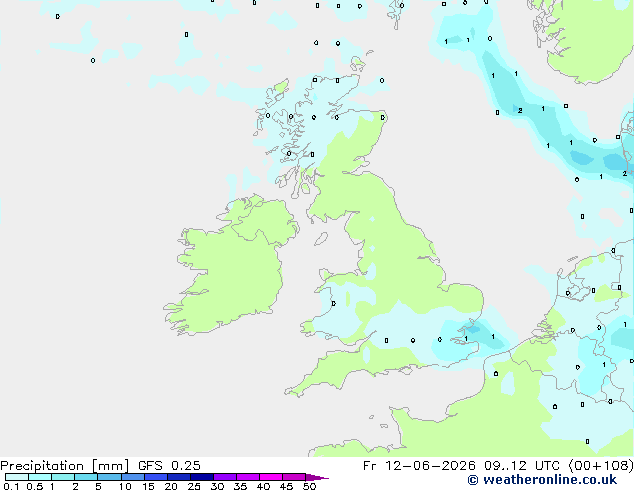Click the '10' legend scale label
This screenshot has width=634, height=490.
click(125, 486)
